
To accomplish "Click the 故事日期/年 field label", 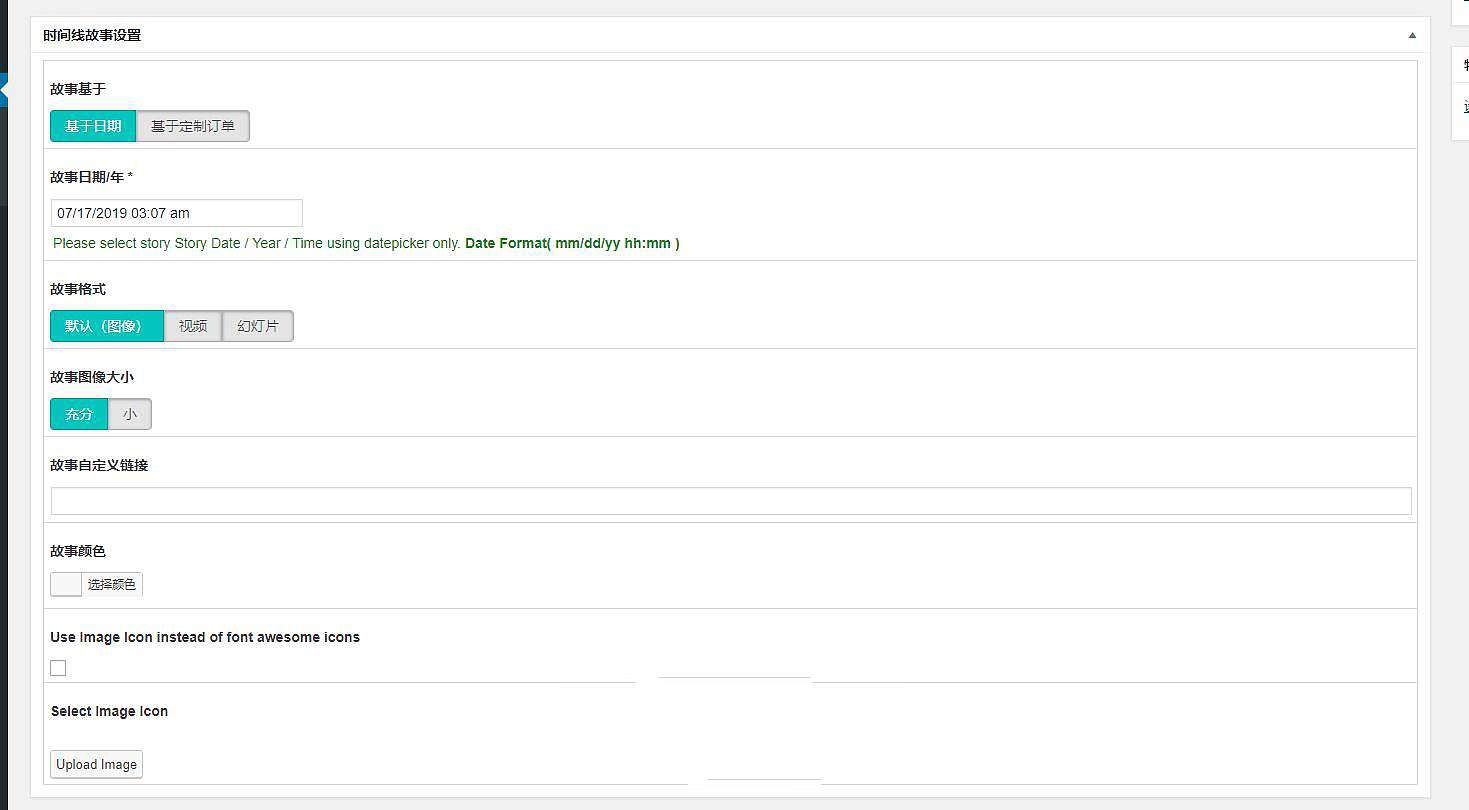I will pos(91,177).
